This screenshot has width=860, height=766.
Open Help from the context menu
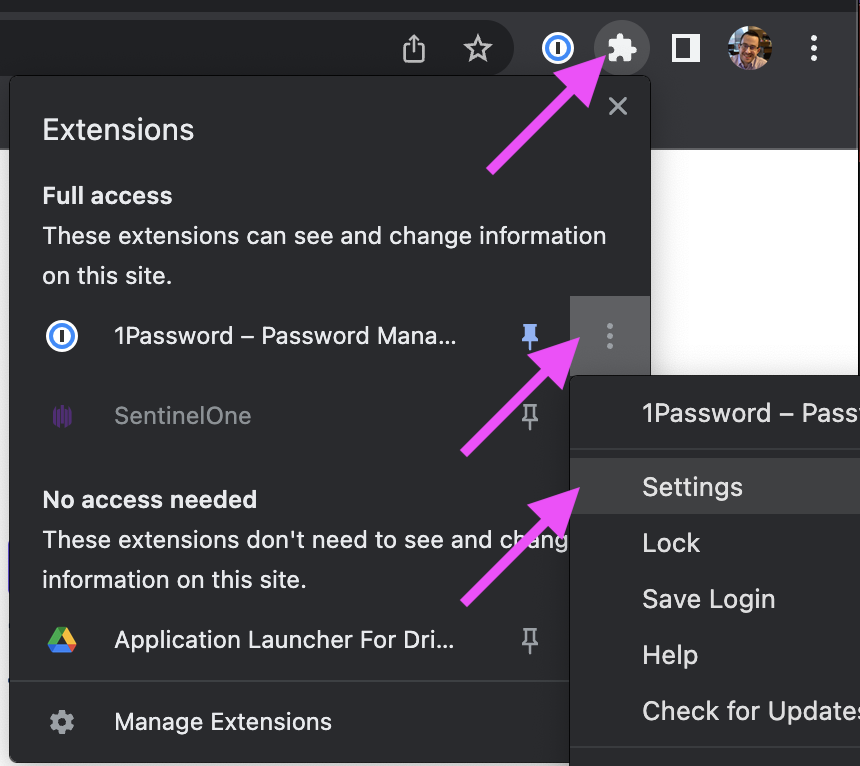coord(670,655)
